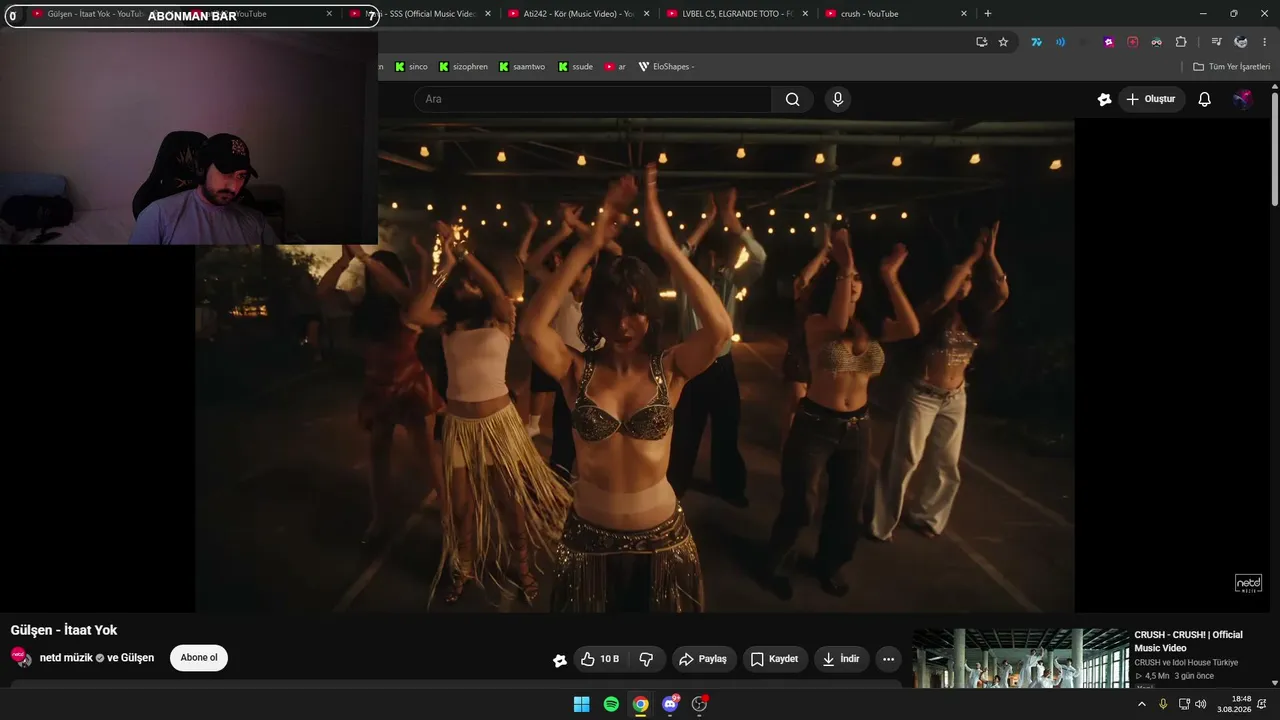Viewport: 1280px width, 720px height.
Task: Open Windows Start menu
Action: click(x=581, y=704)
